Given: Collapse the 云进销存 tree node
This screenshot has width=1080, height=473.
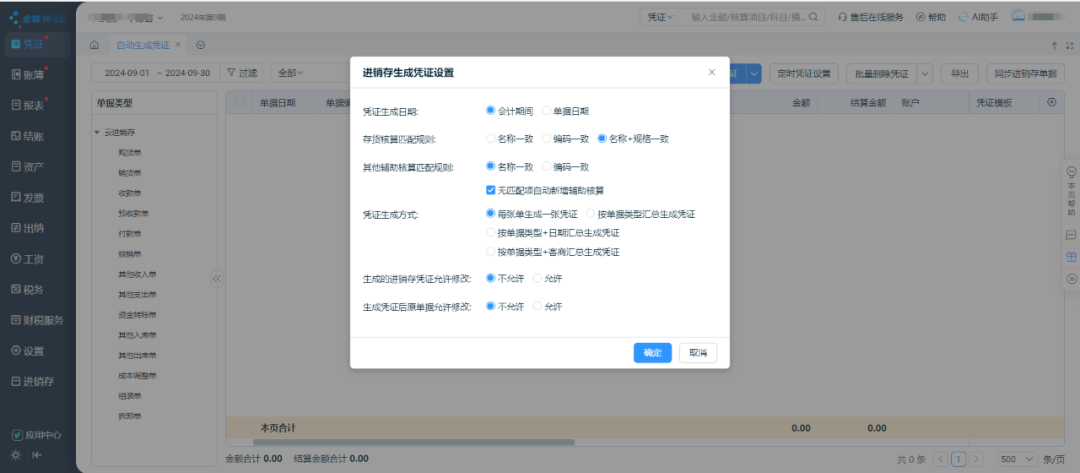Looking at the screenshot, I should click(x=97, y=133).
